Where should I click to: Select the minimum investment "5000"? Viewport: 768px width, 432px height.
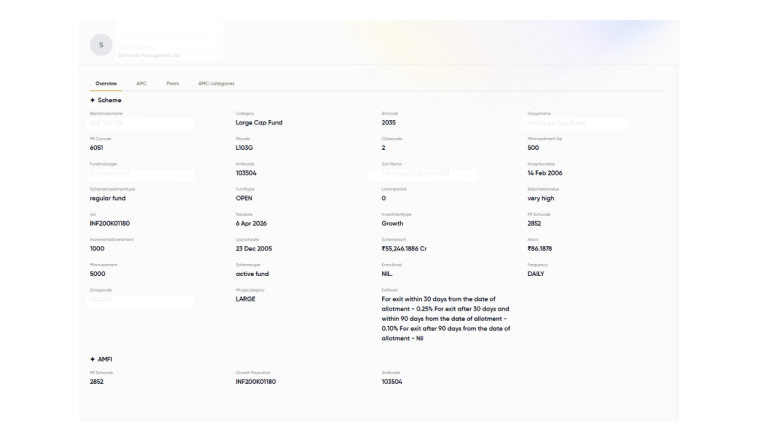(97, 274)
